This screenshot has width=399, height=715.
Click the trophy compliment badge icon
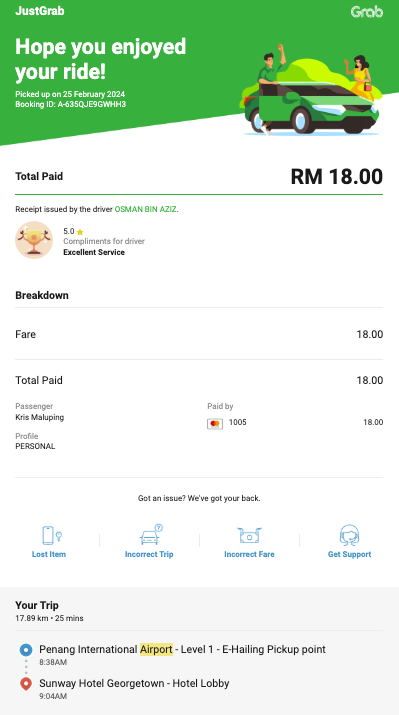click(x=34, y=240)
